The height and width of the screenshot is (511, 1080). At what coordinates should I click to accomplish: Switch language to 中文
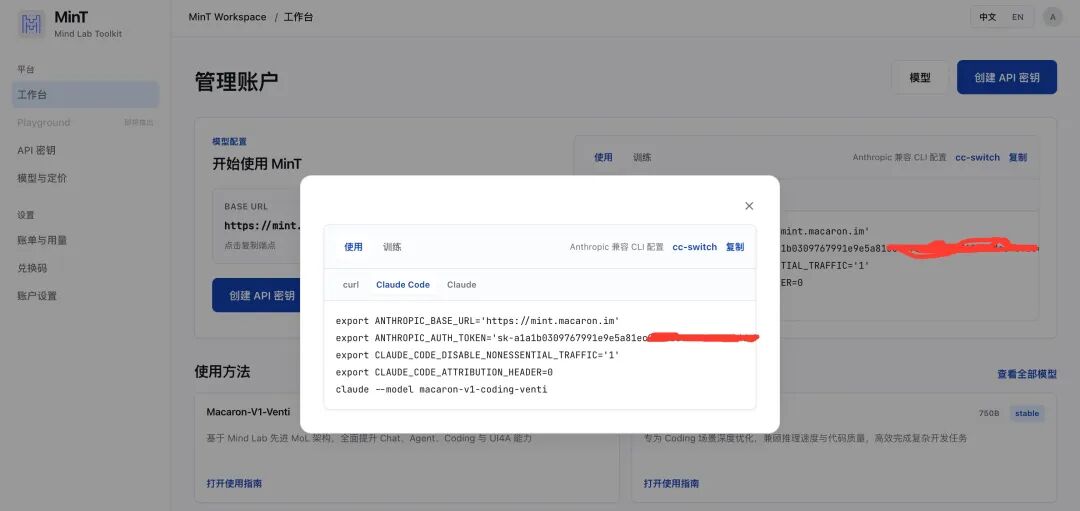[x=988, y=17]
